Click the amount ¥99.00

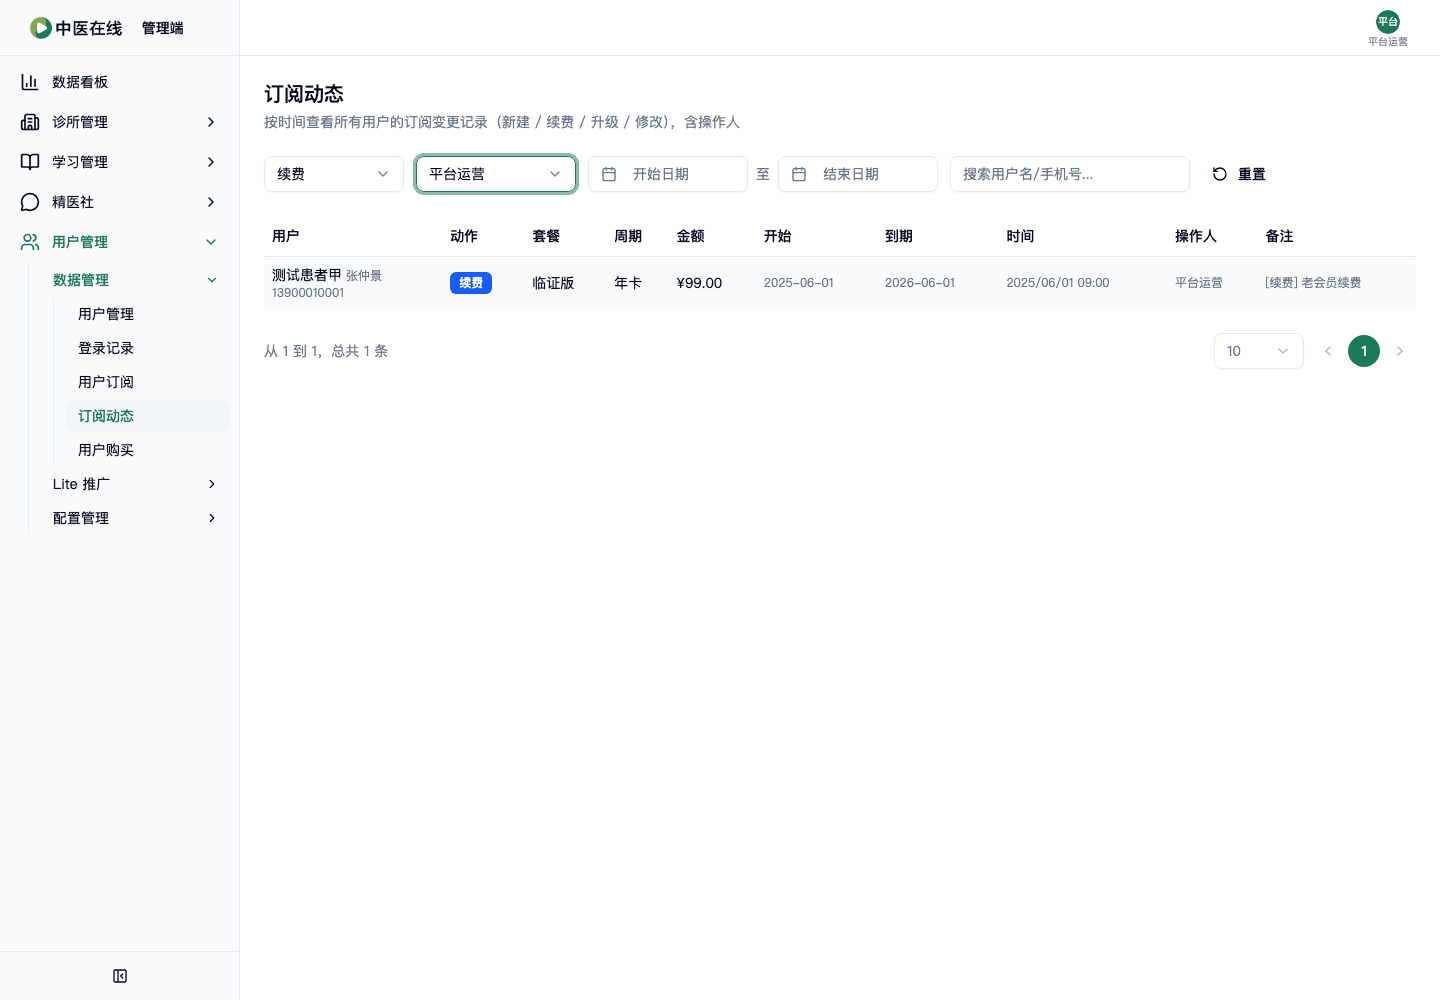point(699,283)
